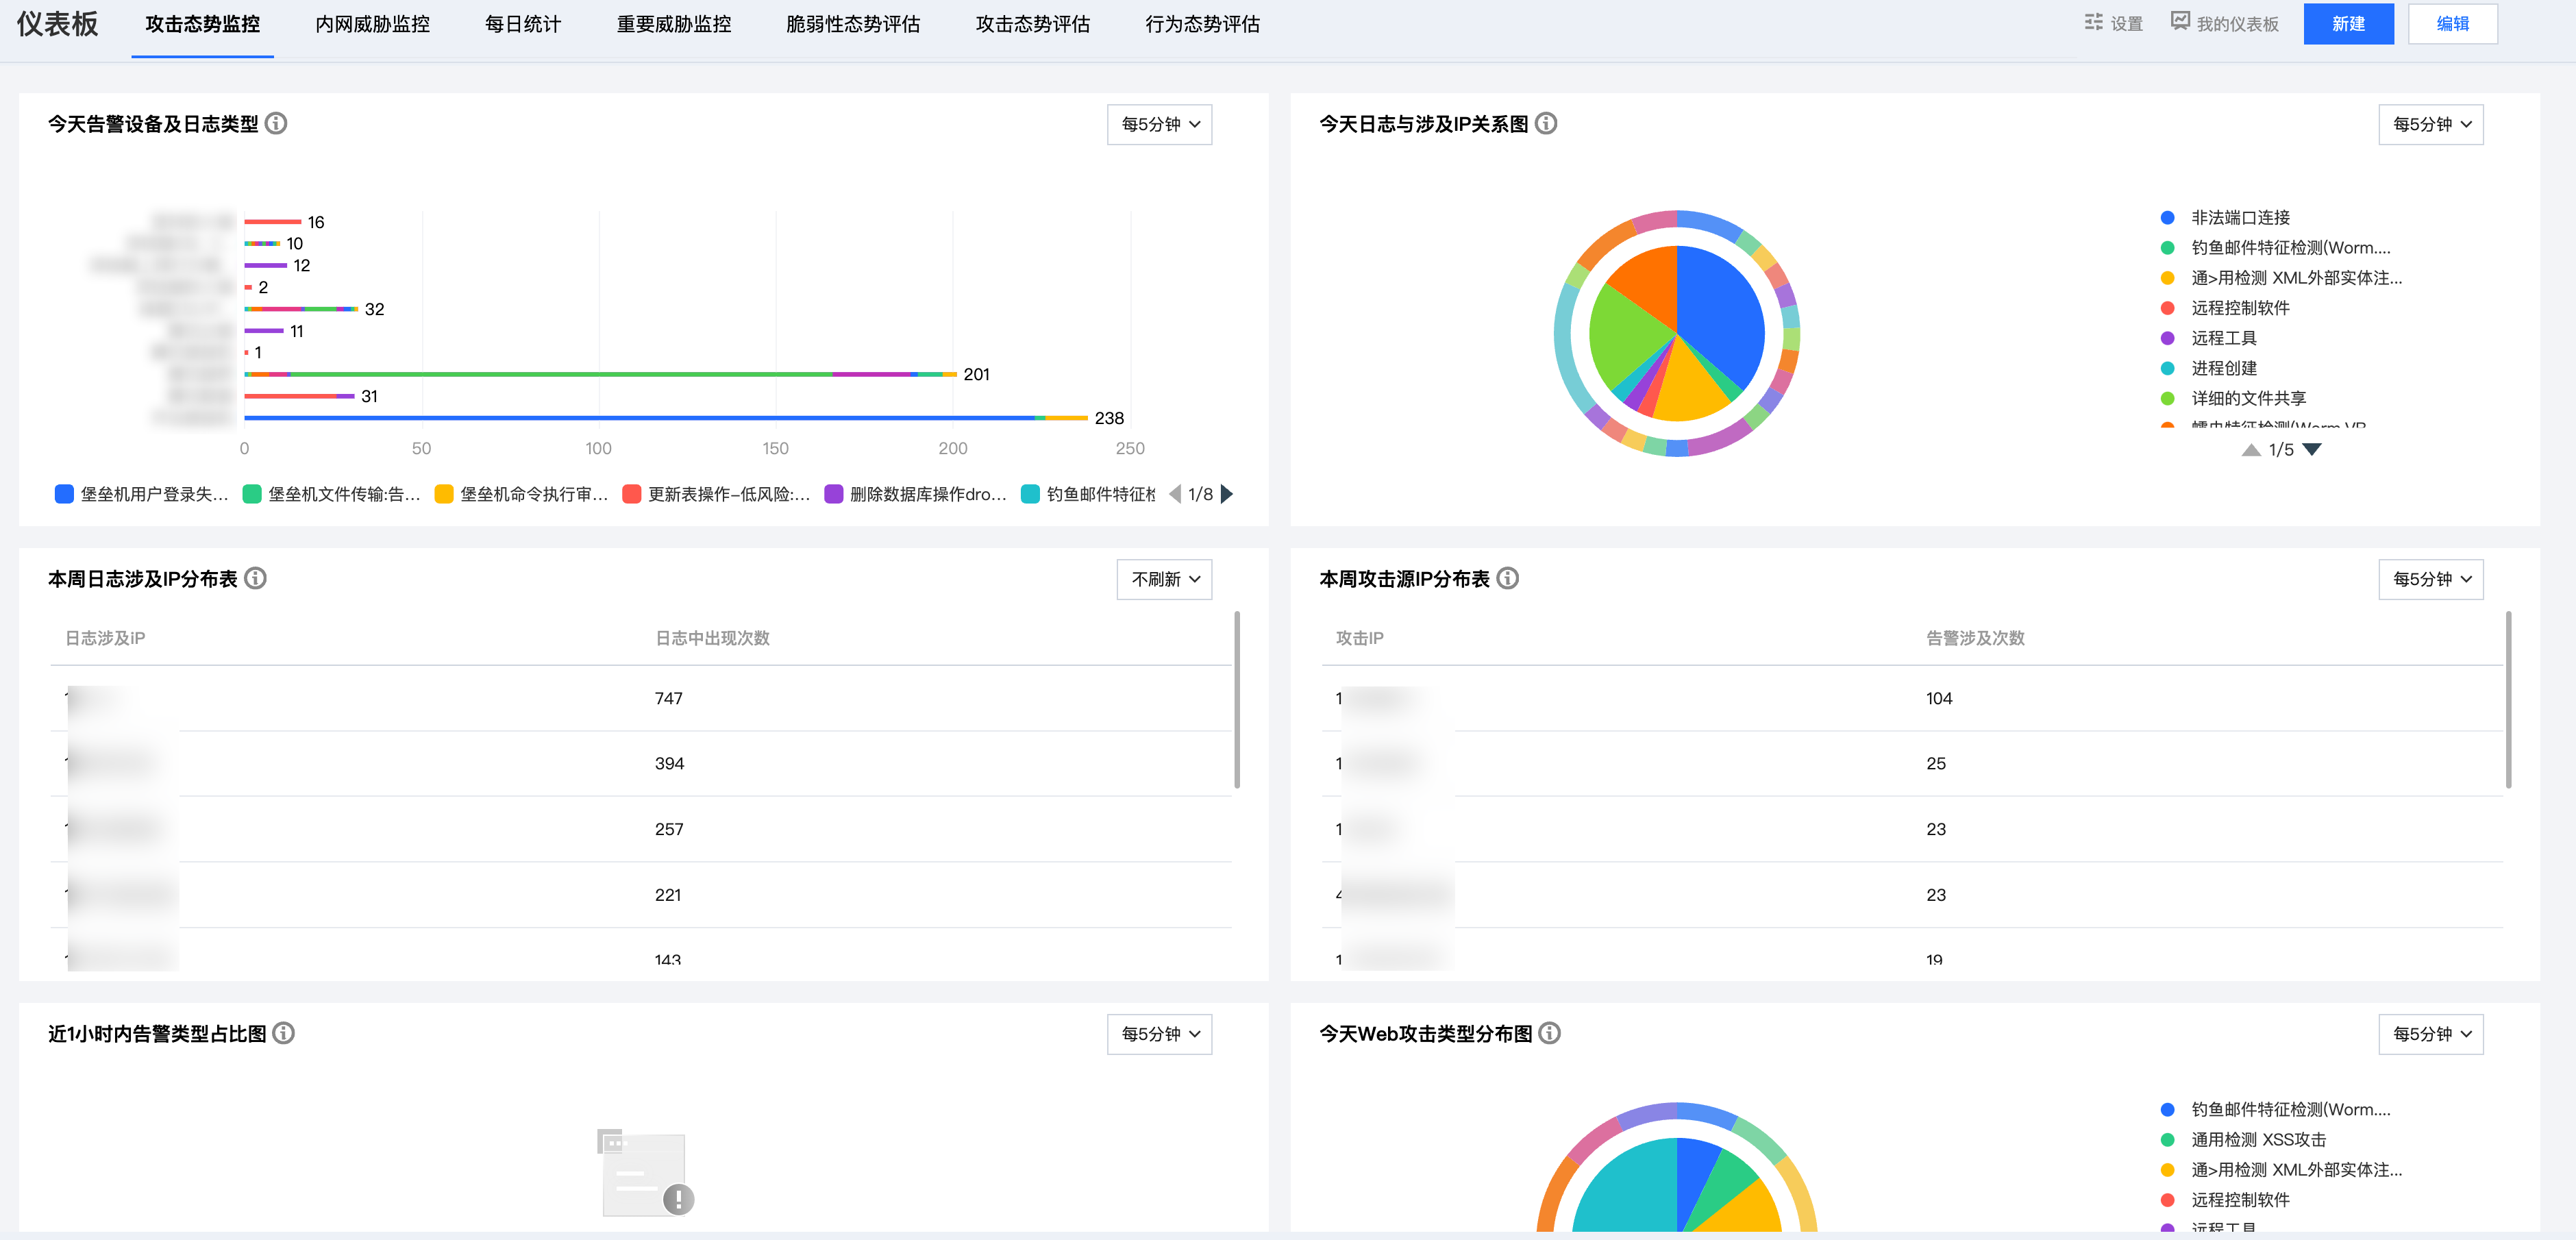
Task: Open 不刷新 dropdown for 本周日志涉及IP分布表
Action: coord(1164,579)
